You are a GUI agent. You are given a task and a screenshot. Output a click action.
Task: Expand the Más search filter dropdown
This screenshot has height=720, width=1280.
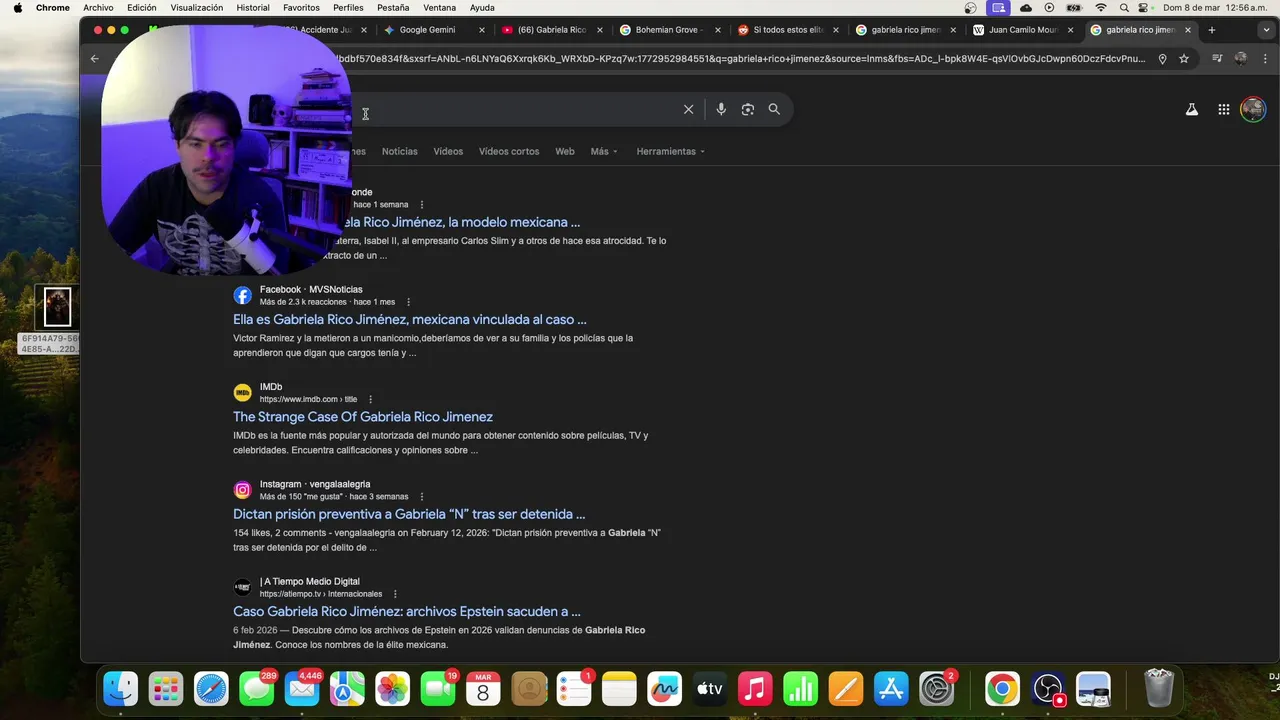coord(604,152)
